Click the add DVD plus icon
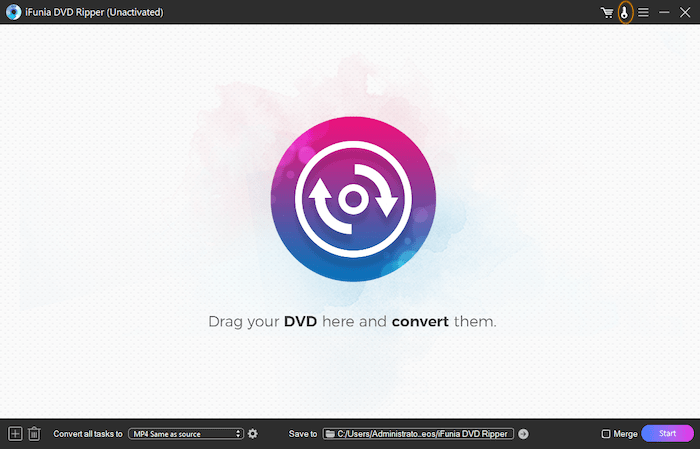 (15, 433)
